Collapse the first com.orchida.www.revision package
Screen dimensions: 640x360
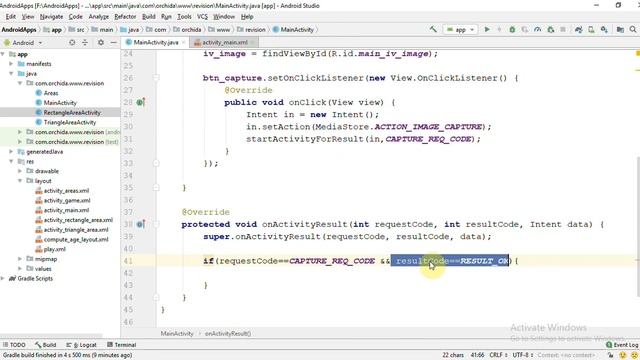pyautogui.click(x=20, y=83)
